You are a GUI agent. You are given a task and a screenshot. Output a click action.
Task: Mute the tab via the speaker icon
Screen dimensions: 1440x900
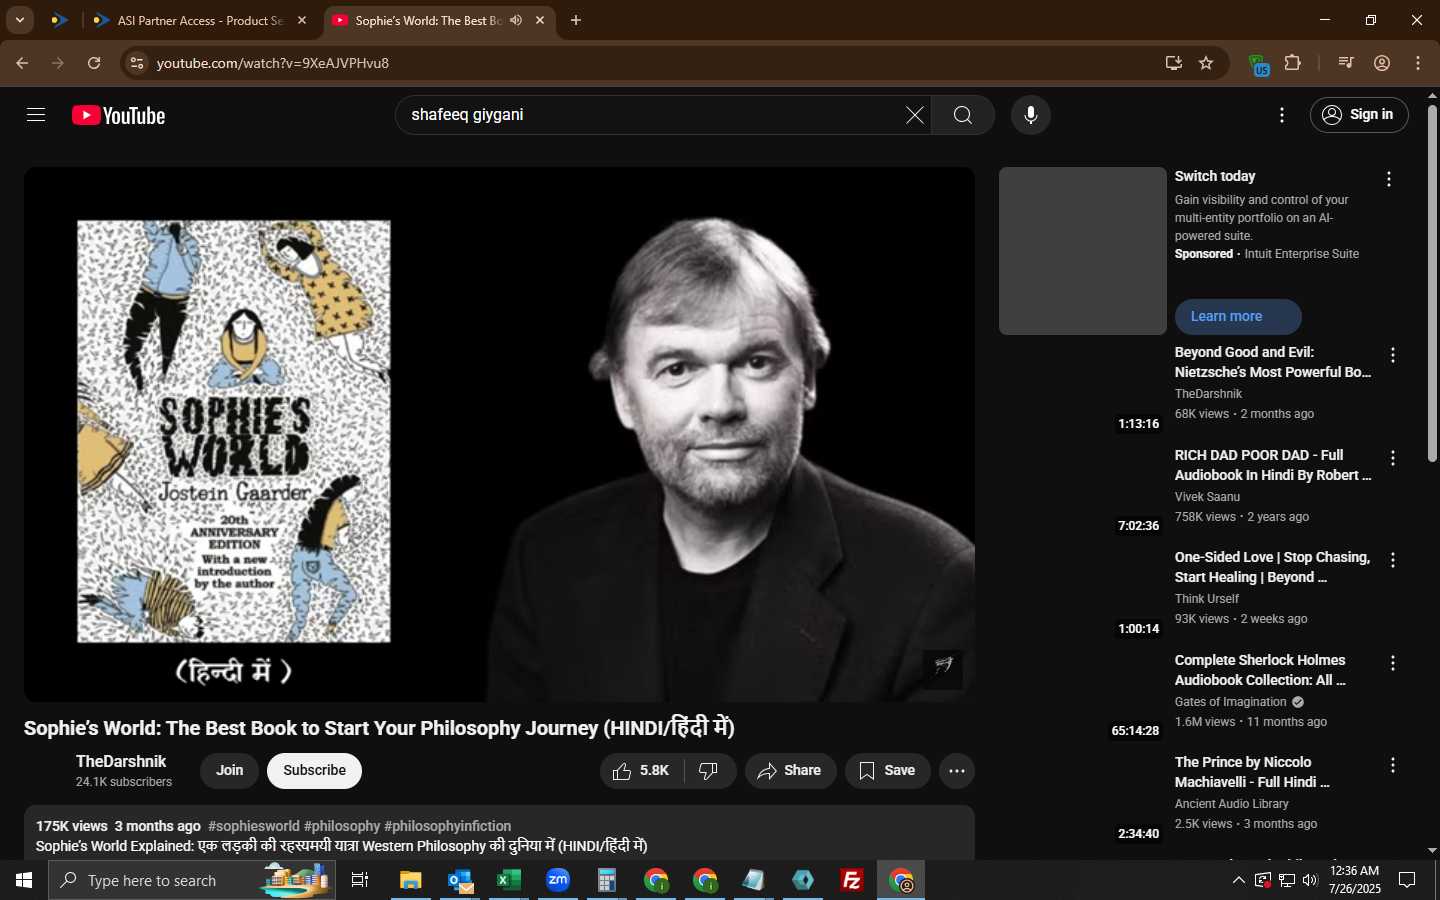516,20
